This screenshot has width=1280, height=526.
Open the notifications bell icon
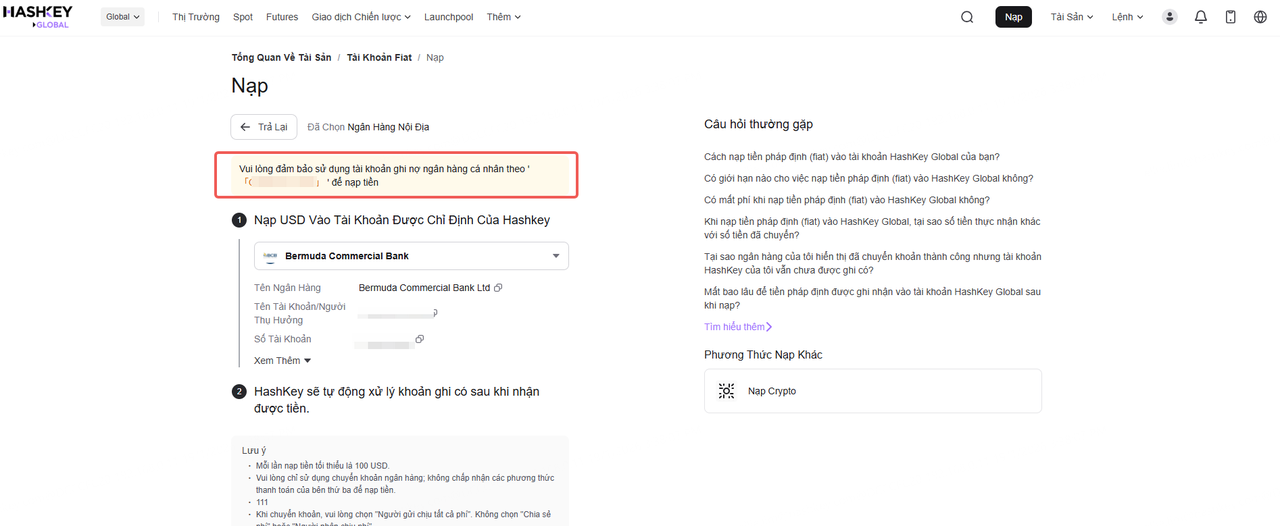click(1201, 17)
